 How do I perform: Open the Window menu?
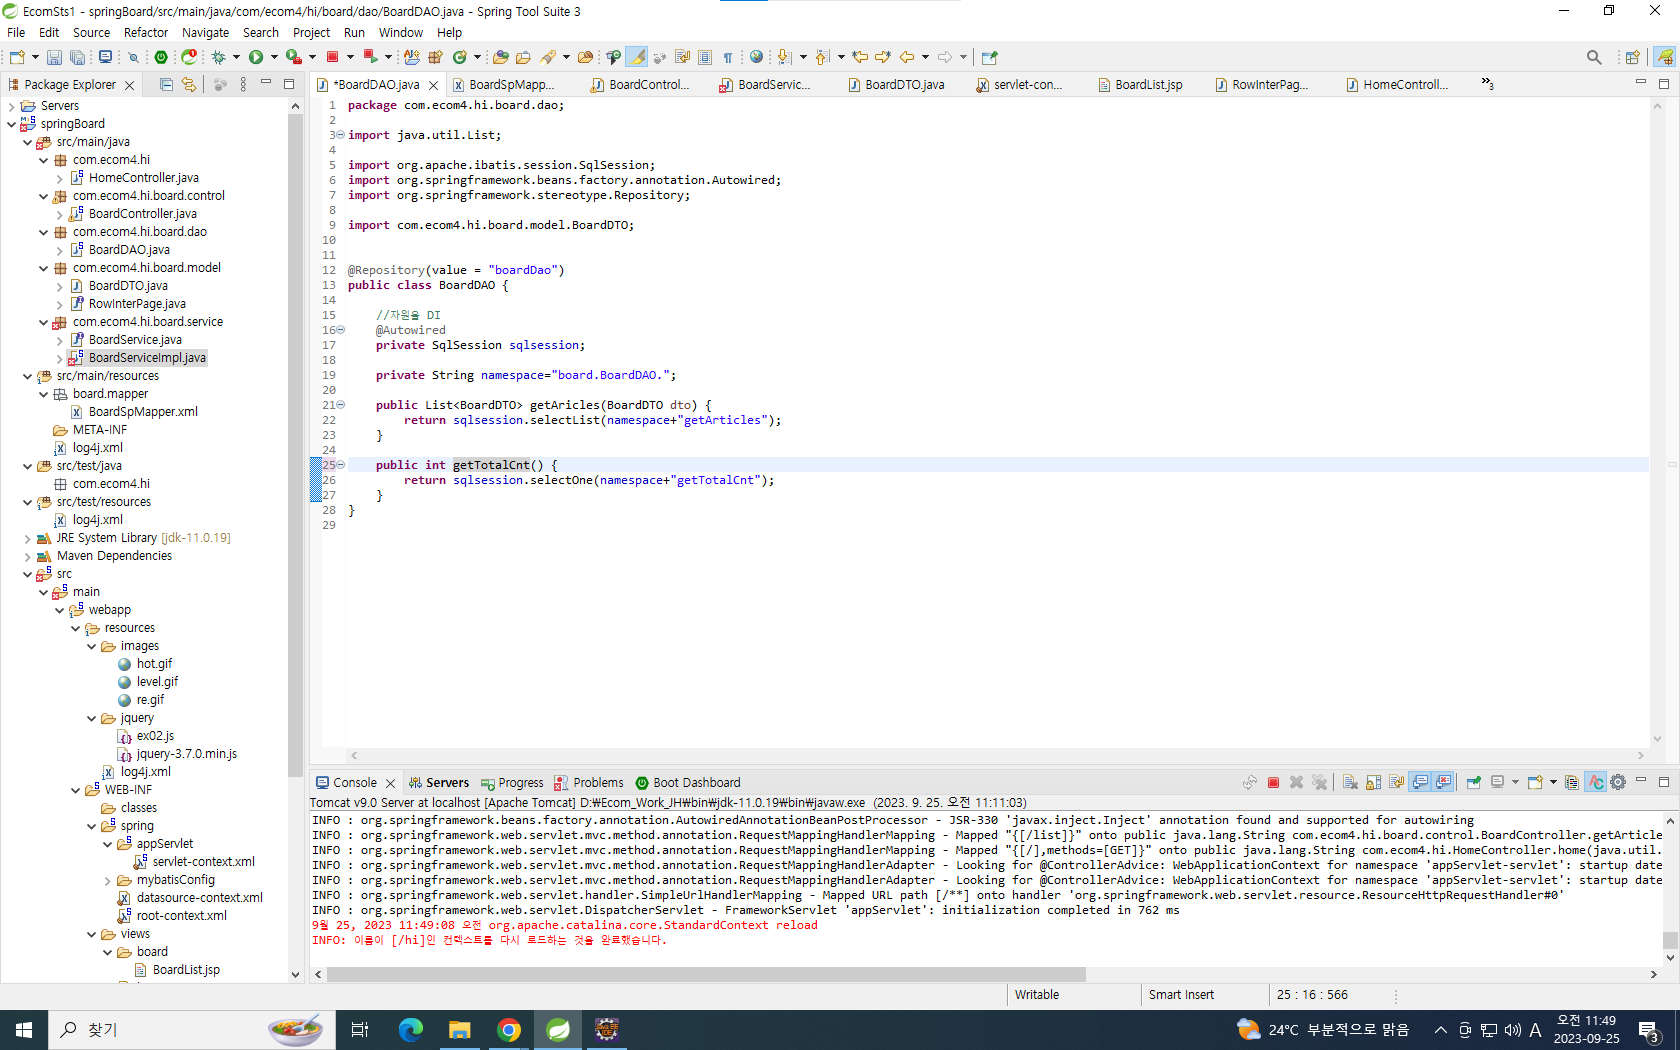[x=400, y=32]
